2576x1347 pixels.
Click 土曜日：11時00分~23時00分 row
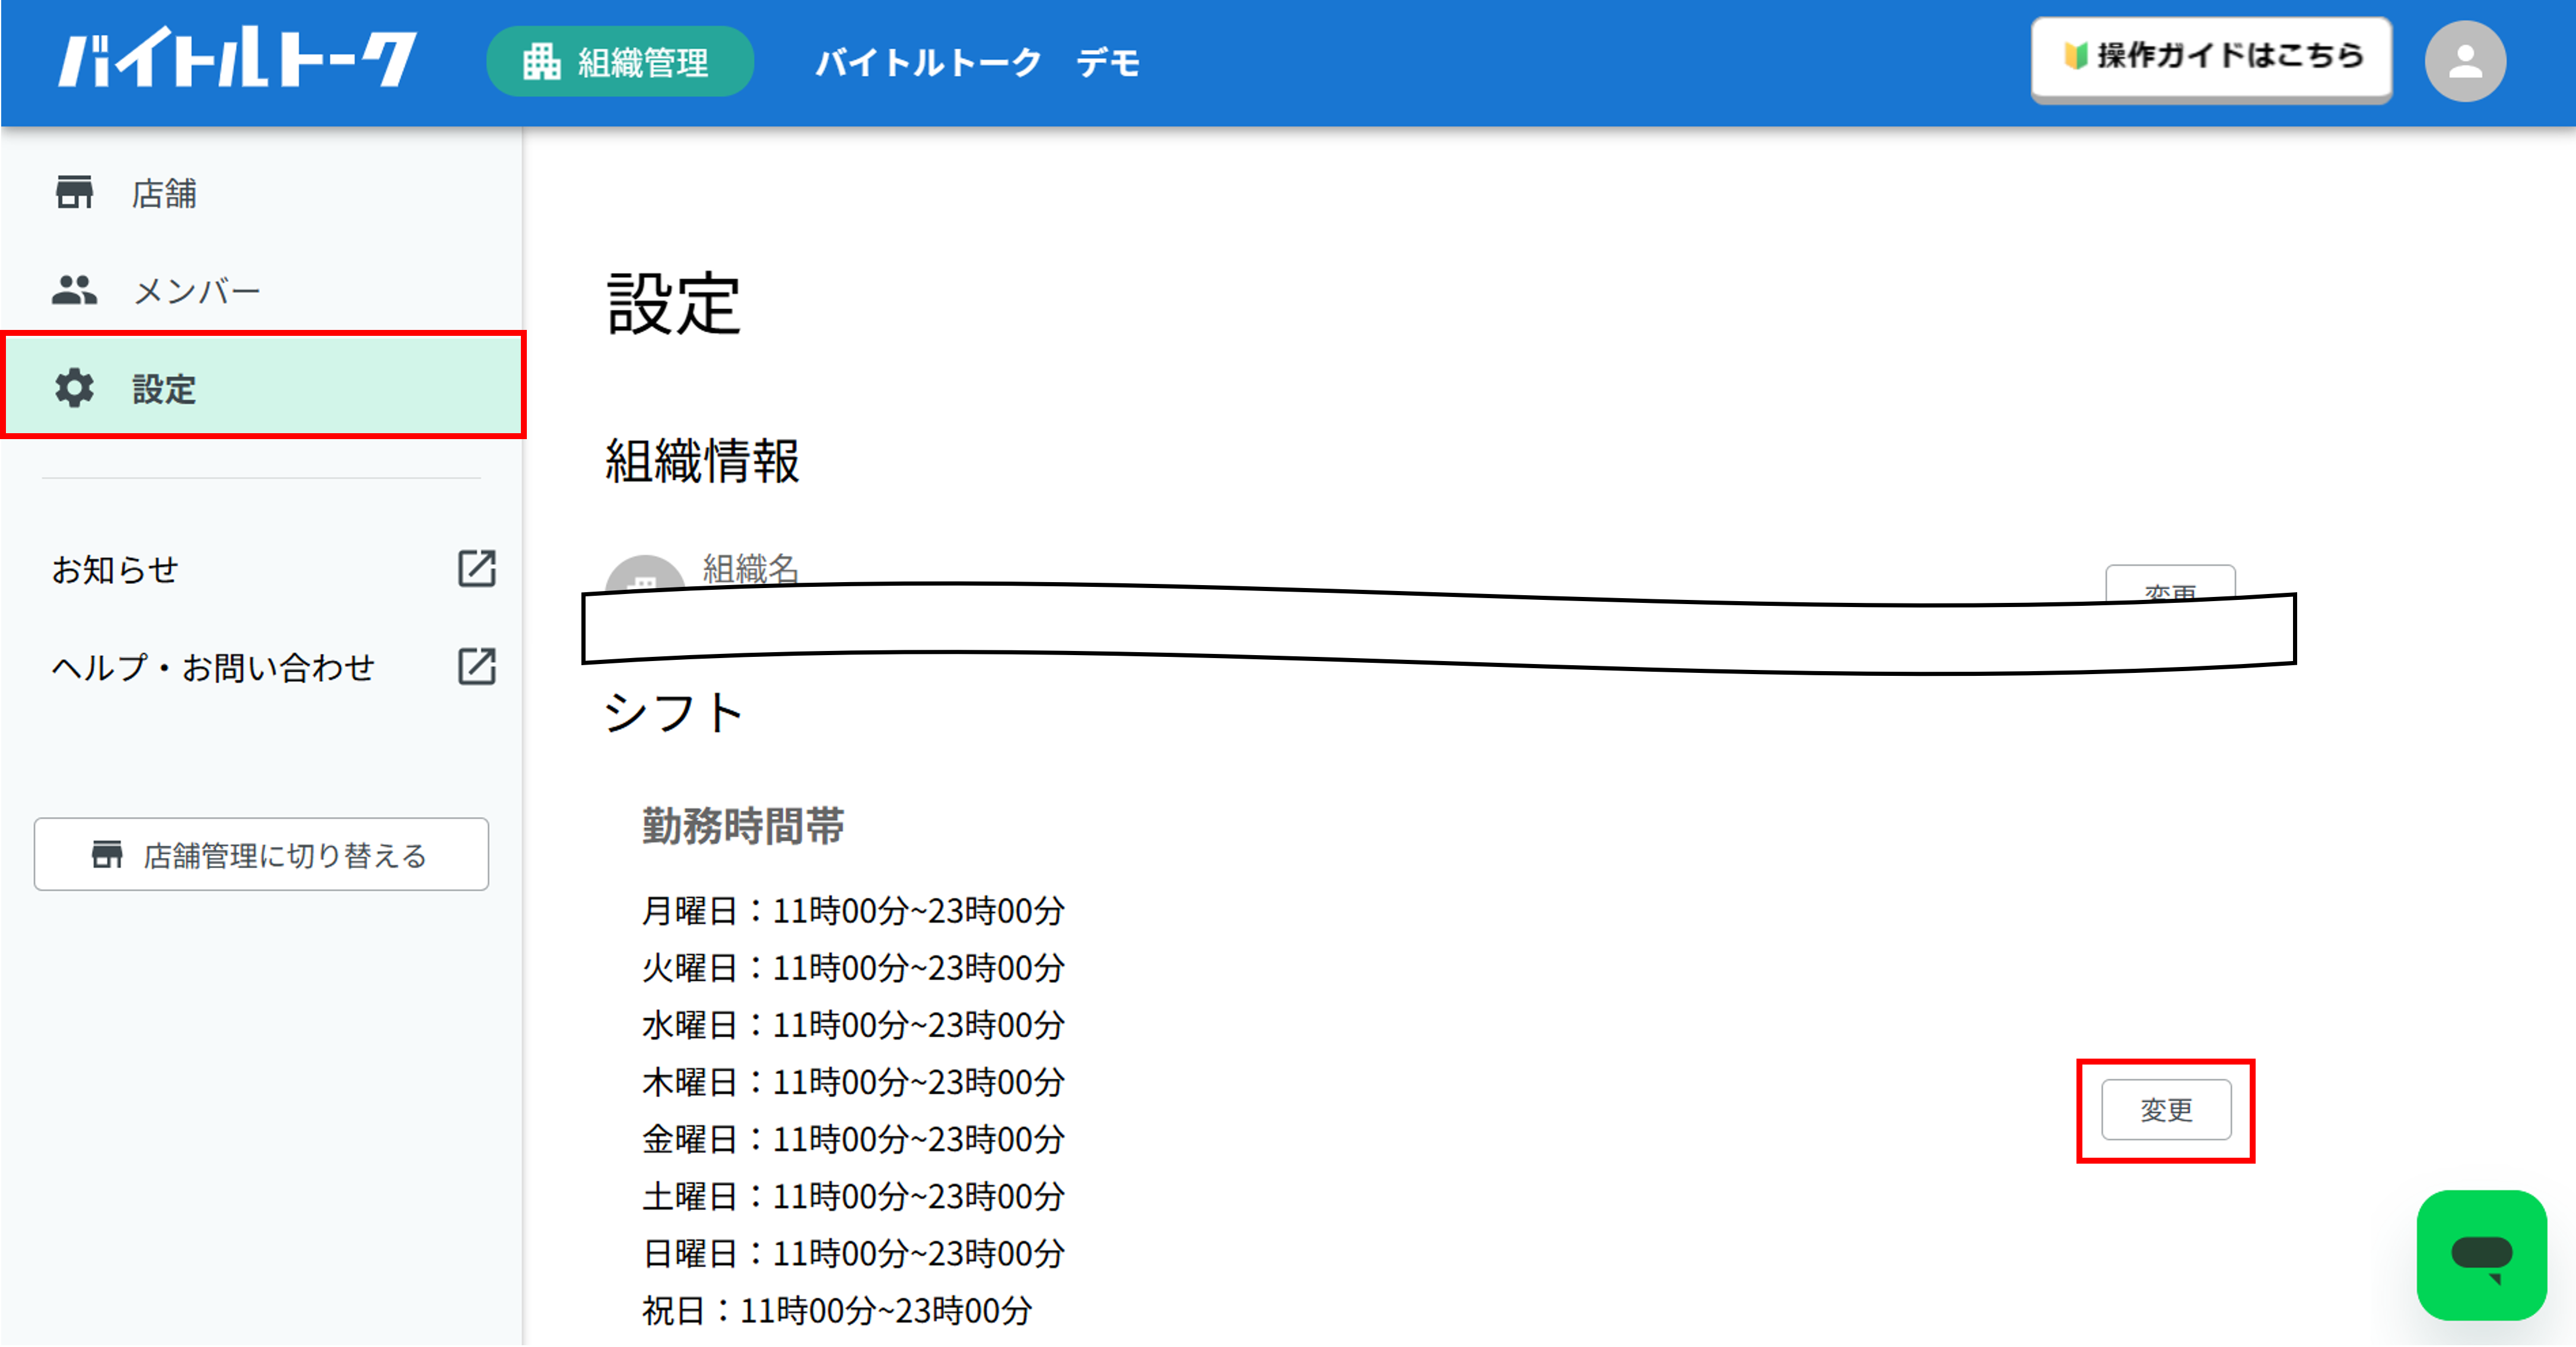tap(853, 1196)
